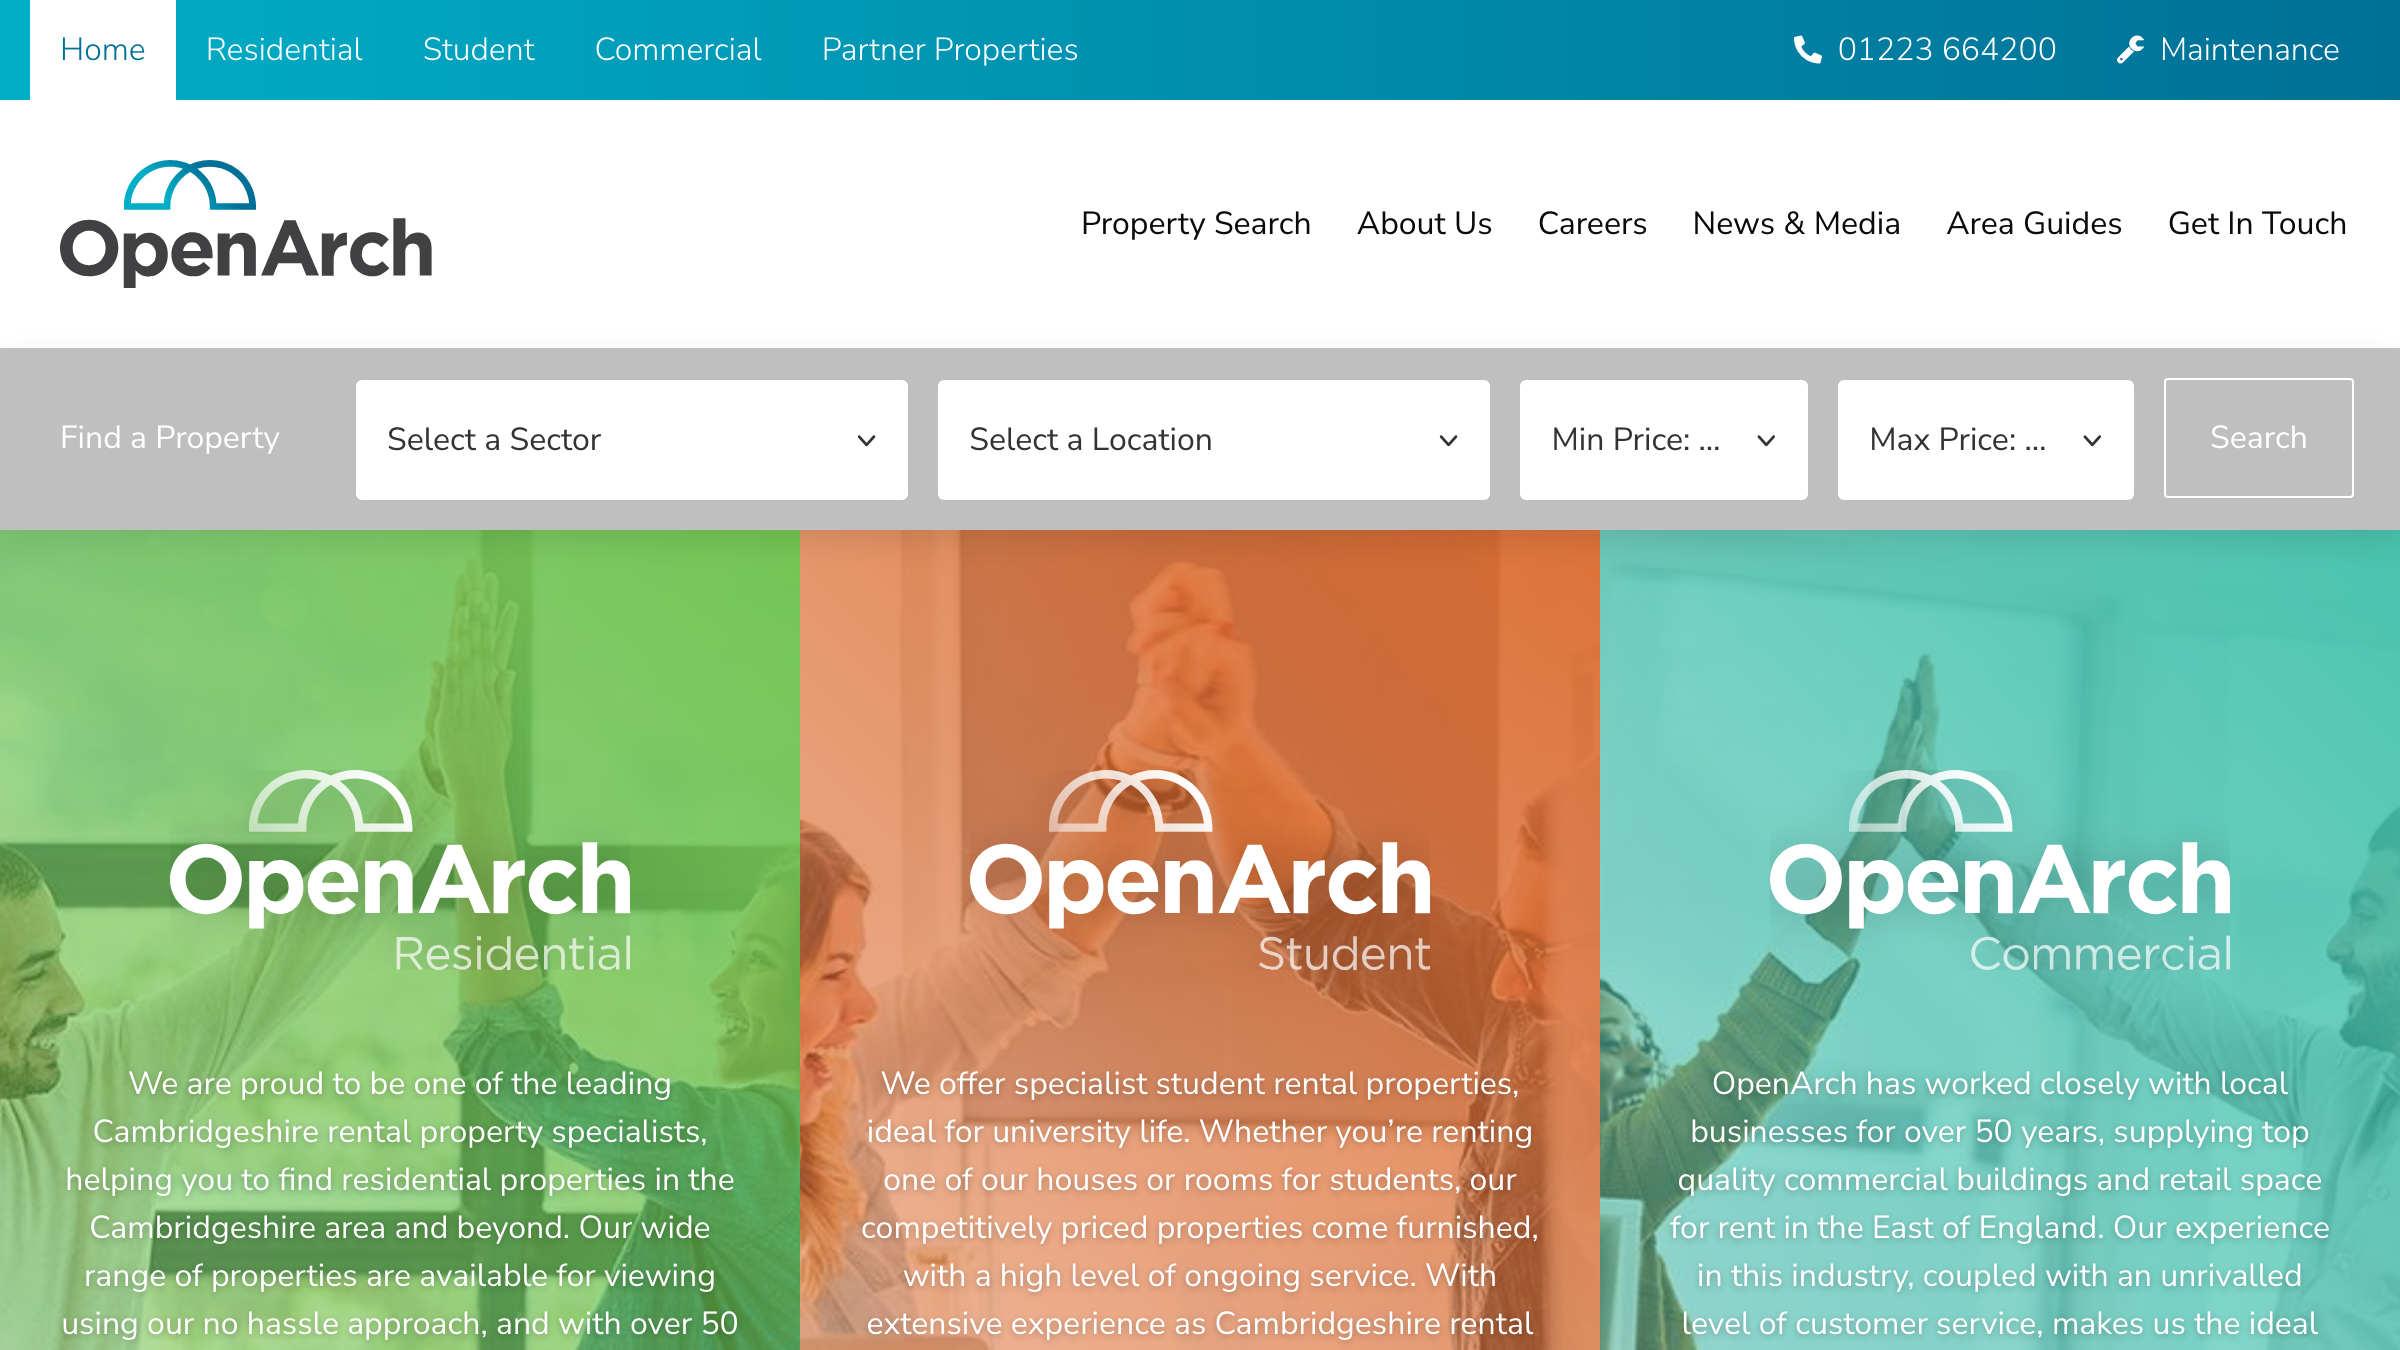Open the Home tab
The image size is (2400, 1350).
[x=103, y=50]
